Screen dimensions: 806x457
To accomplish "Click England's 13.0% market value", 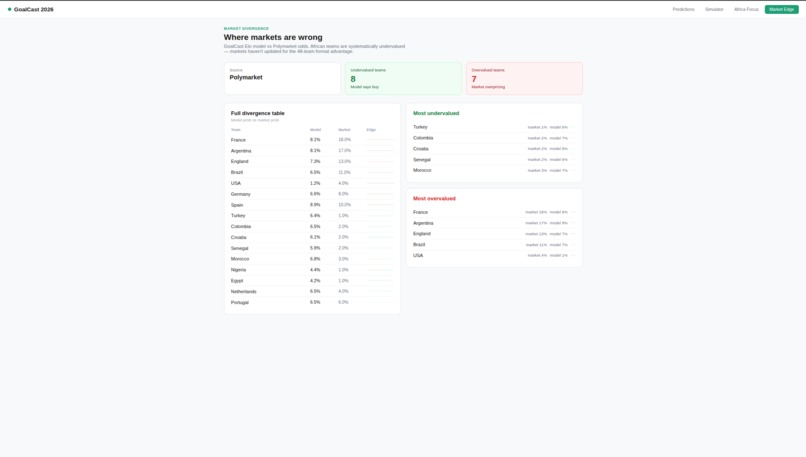I will point(344,161).
